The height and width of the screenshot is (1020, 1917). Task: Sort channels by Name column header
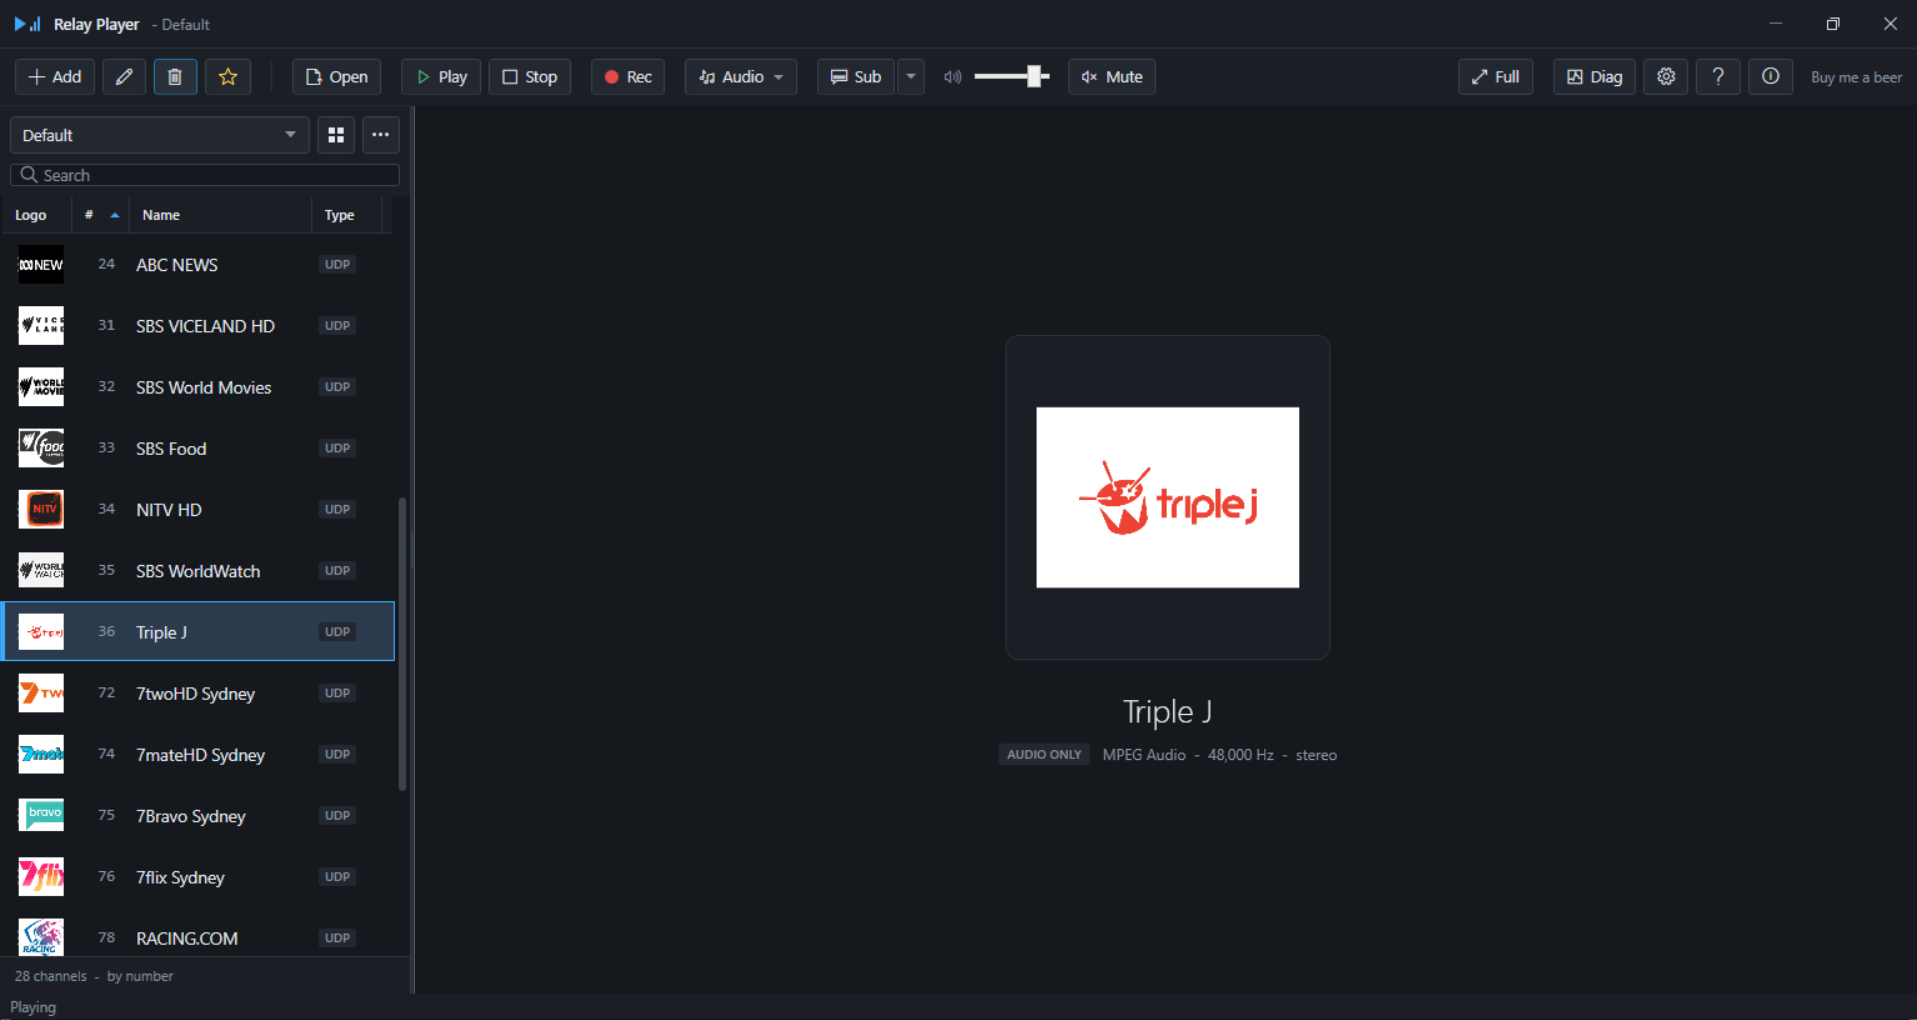point(220,215)
